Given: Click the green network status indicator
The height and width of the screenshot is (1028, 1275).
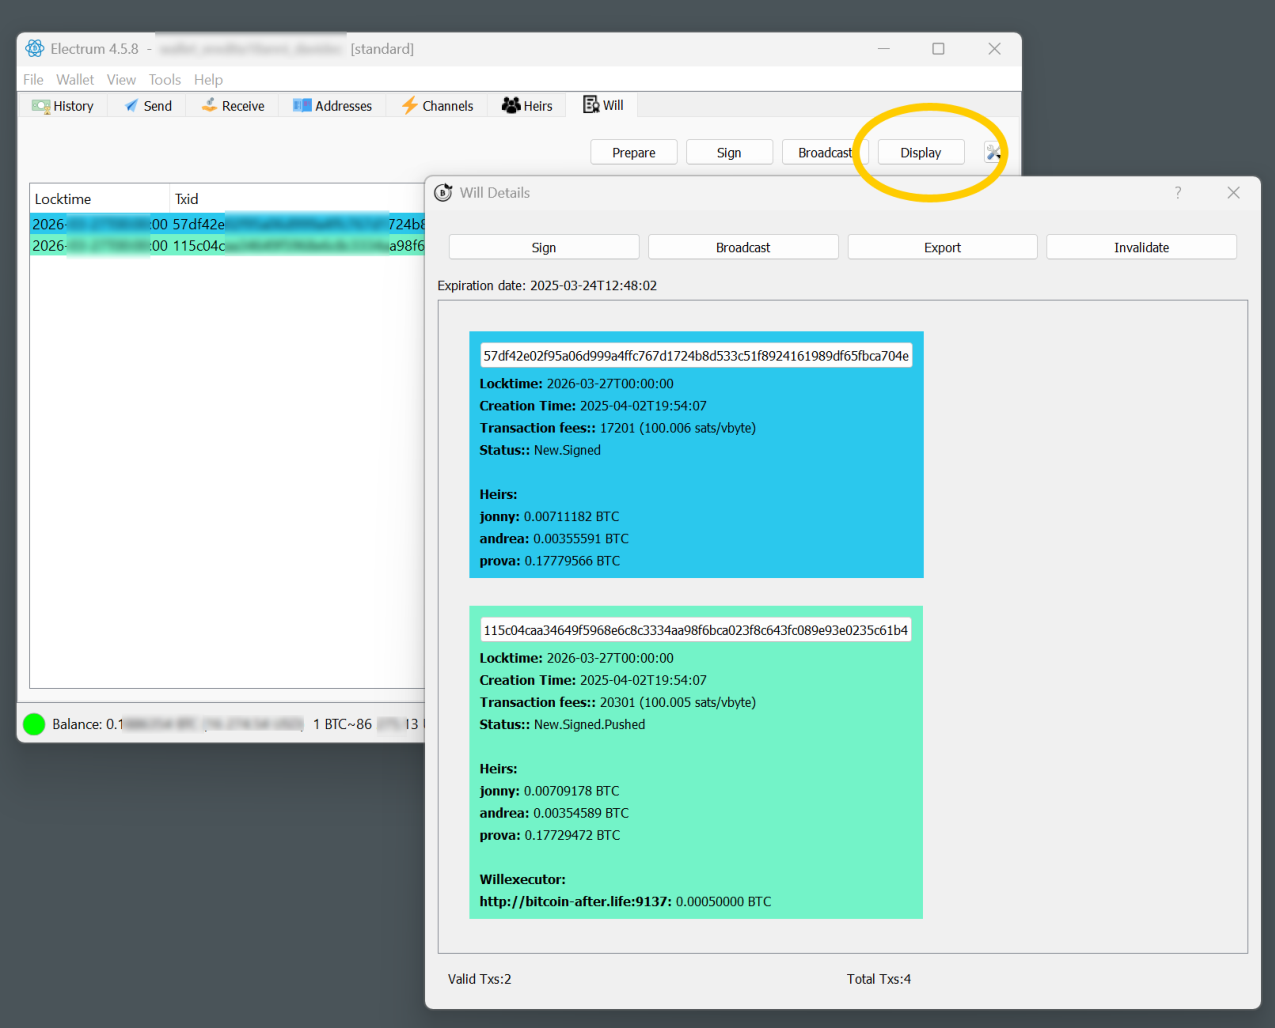Looking at the screenshot, I should click(34, 724).
